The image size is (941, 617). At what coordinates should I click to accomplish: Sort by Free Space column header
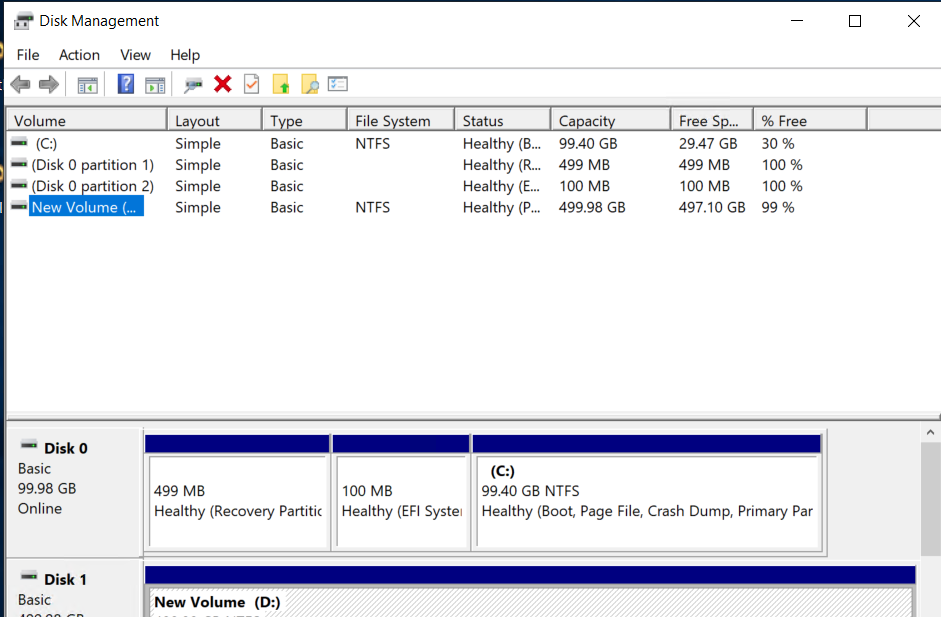point(712,121)
